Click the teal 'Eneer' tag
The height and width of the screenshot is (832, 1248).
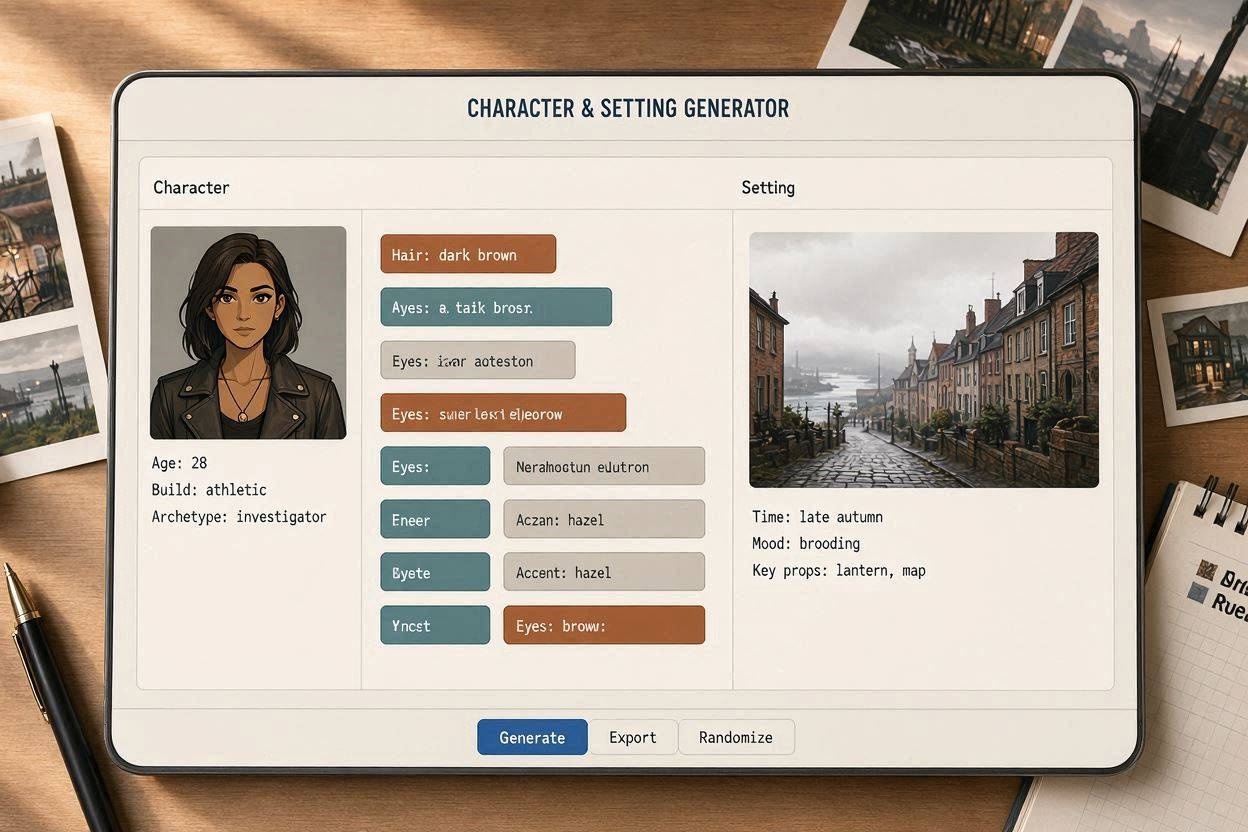(x=435, y=519)
